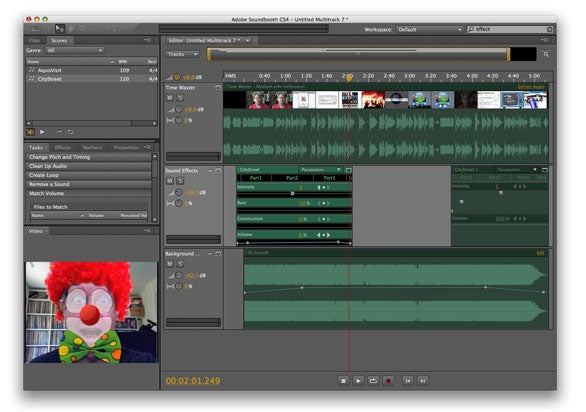
Task: Open the Genre All dropdown
Action: (75, 50)
